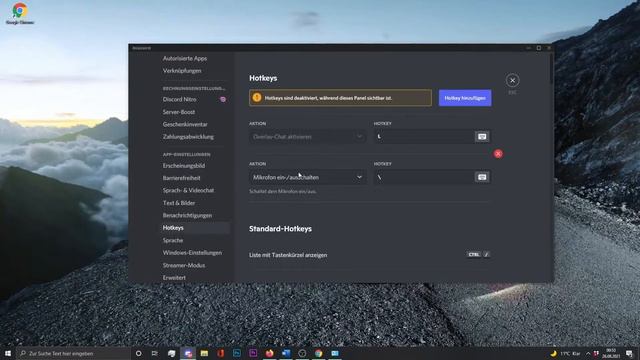
Task: Close settings with the ESC circle button
Action: (x=512, y=80)
